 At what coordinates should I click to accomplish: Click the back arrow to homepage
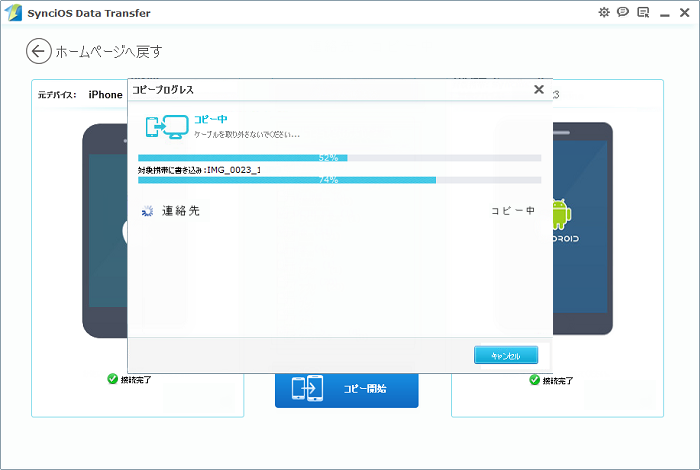[x=38, y=51]
